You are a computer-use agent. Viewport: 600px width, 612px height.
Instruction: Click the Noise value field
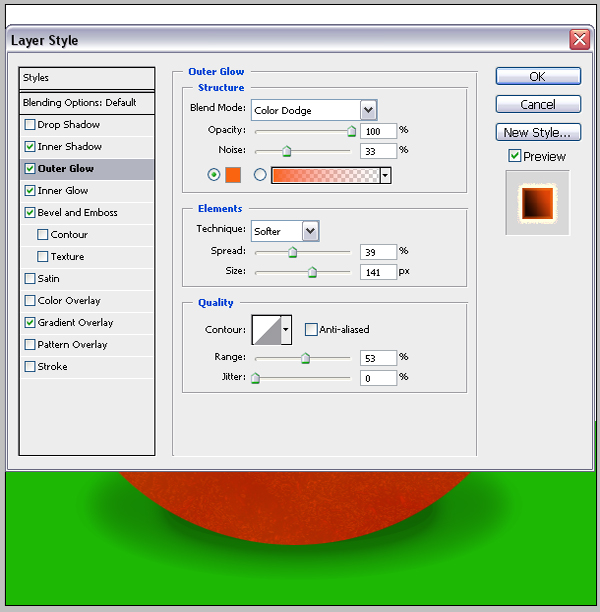click(x=378, y=151)
